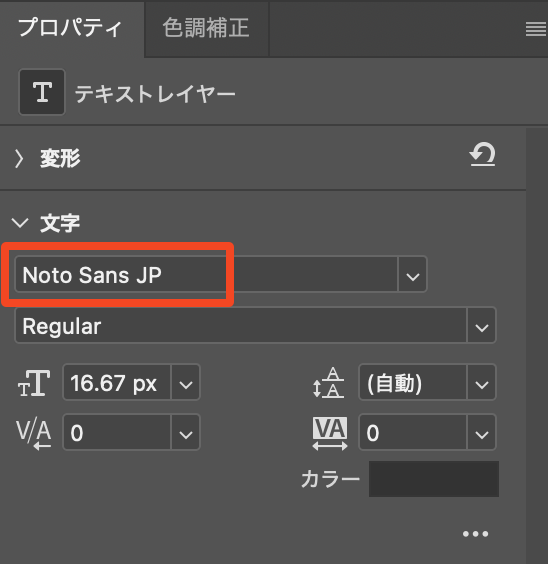Open the kerning value dropdown arrow

(x=186, y=432)
